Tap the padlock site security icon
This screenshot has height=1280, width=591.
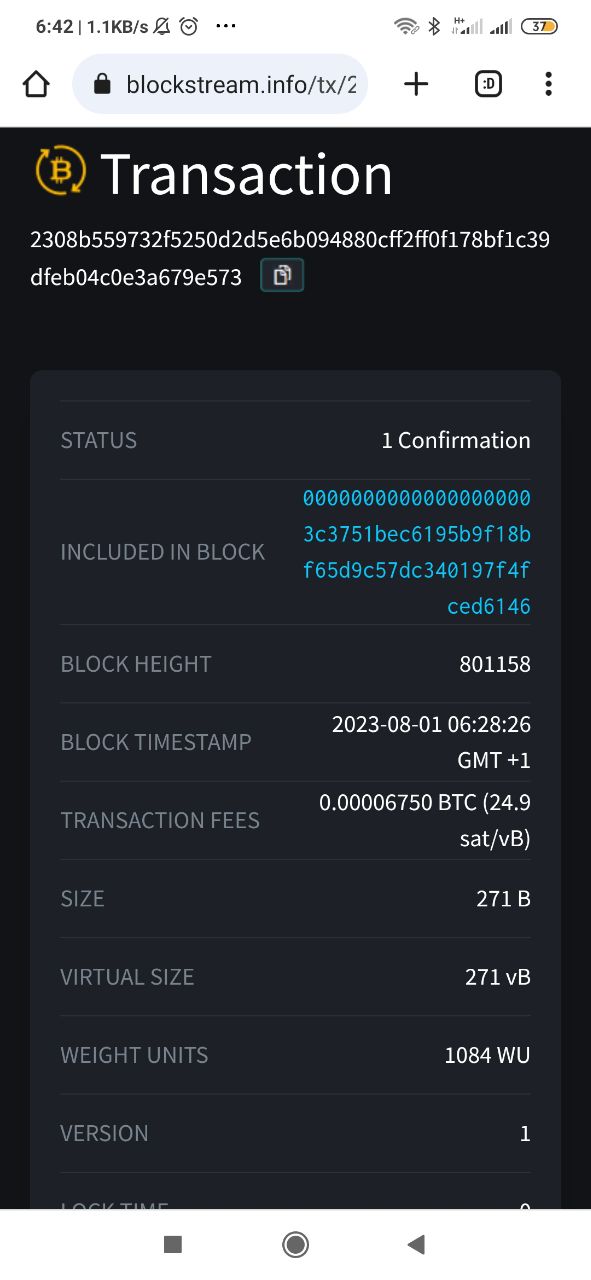101,84
